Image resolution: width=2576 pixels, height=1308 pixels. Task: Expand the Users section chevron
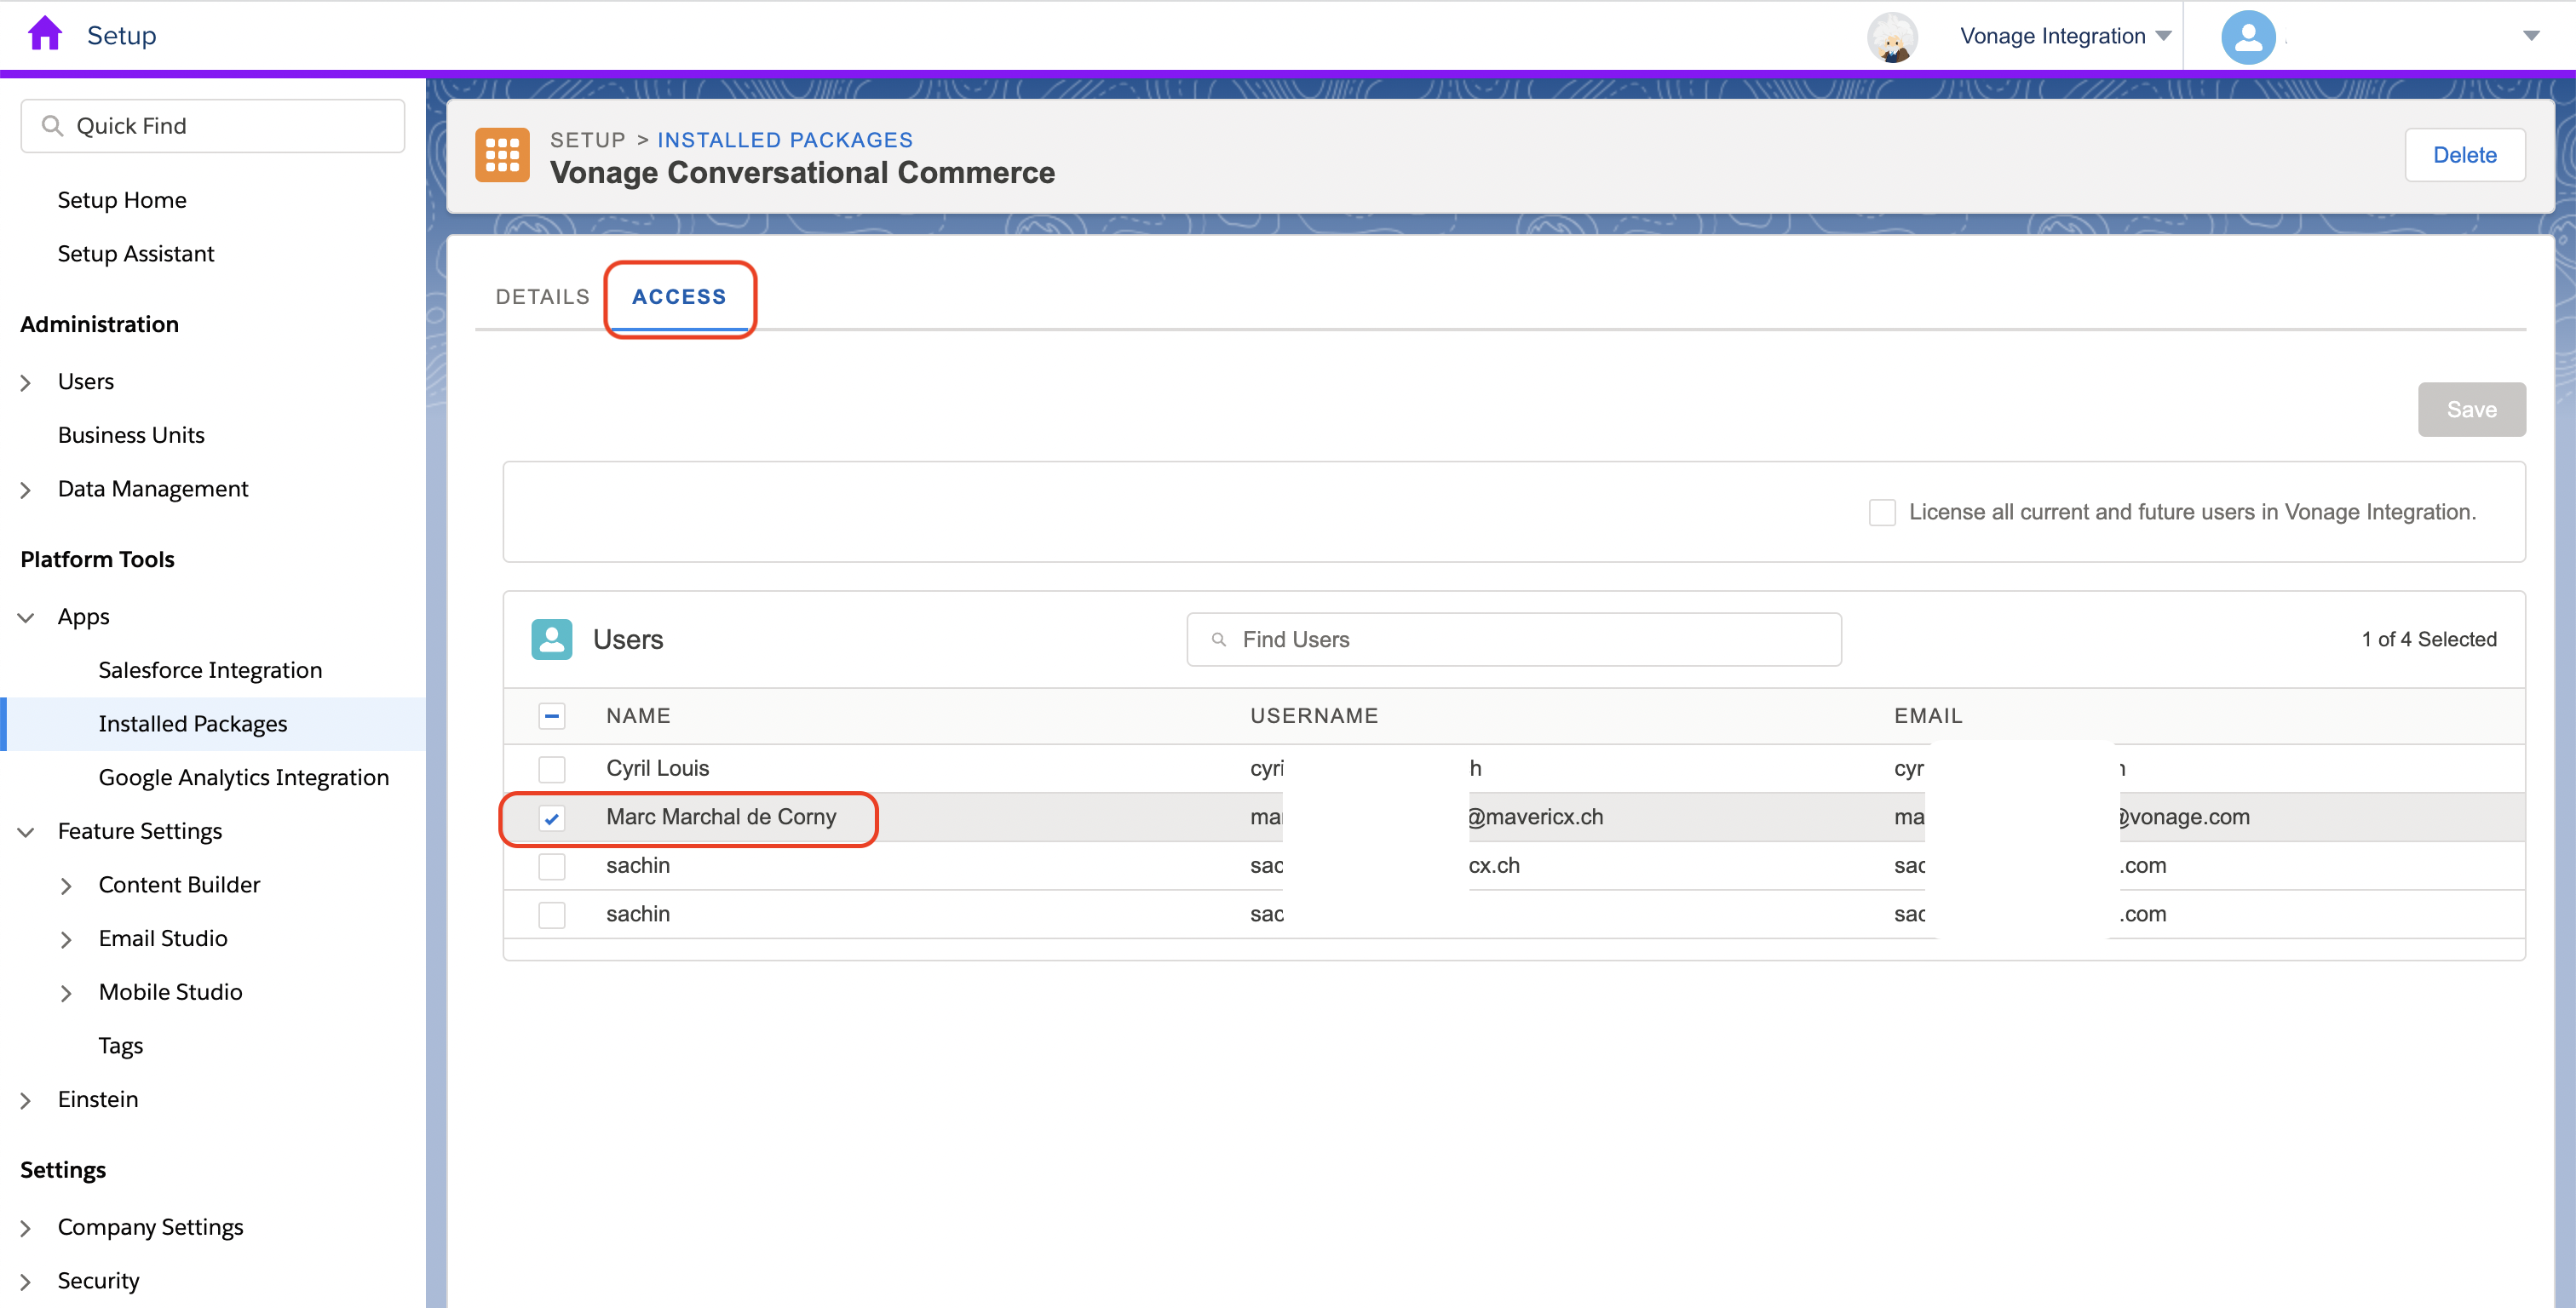(25, 383)
